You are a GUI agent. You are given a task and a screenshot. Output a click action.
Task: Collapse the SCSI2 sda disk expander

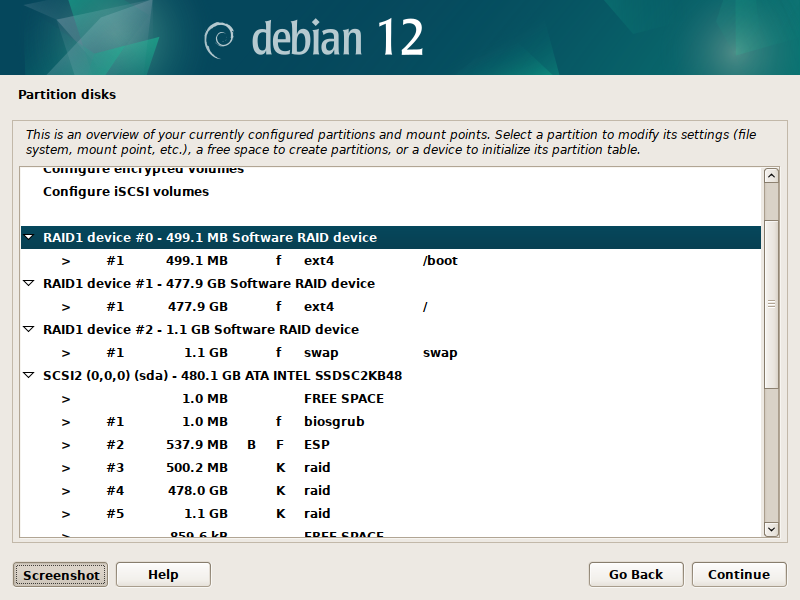[28, 376]
